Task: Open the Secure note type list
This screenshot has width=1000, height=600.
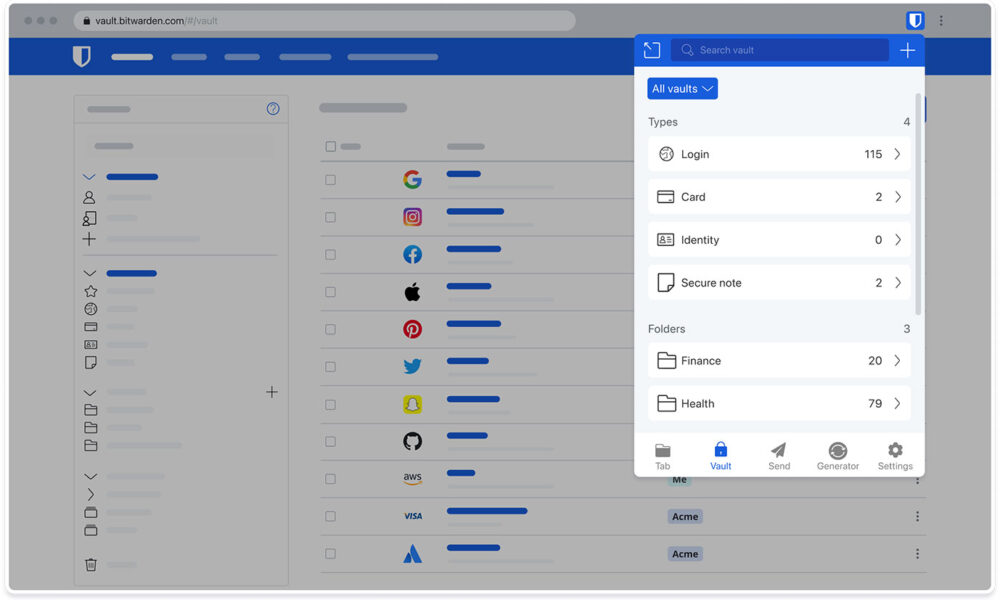Action: click(x=779, y=282)
